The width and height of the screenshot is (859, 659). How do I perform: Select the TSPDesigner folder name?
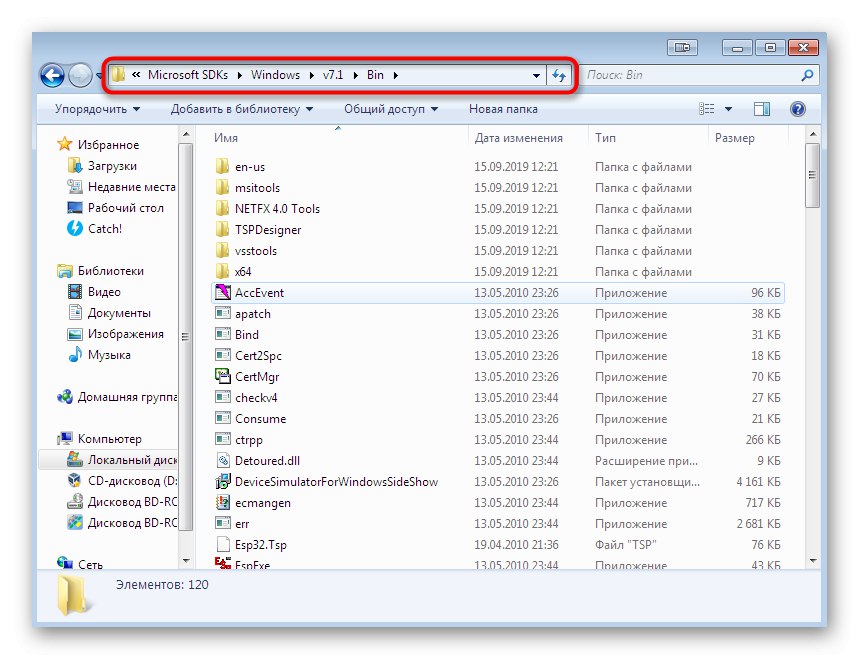point(268,230)
